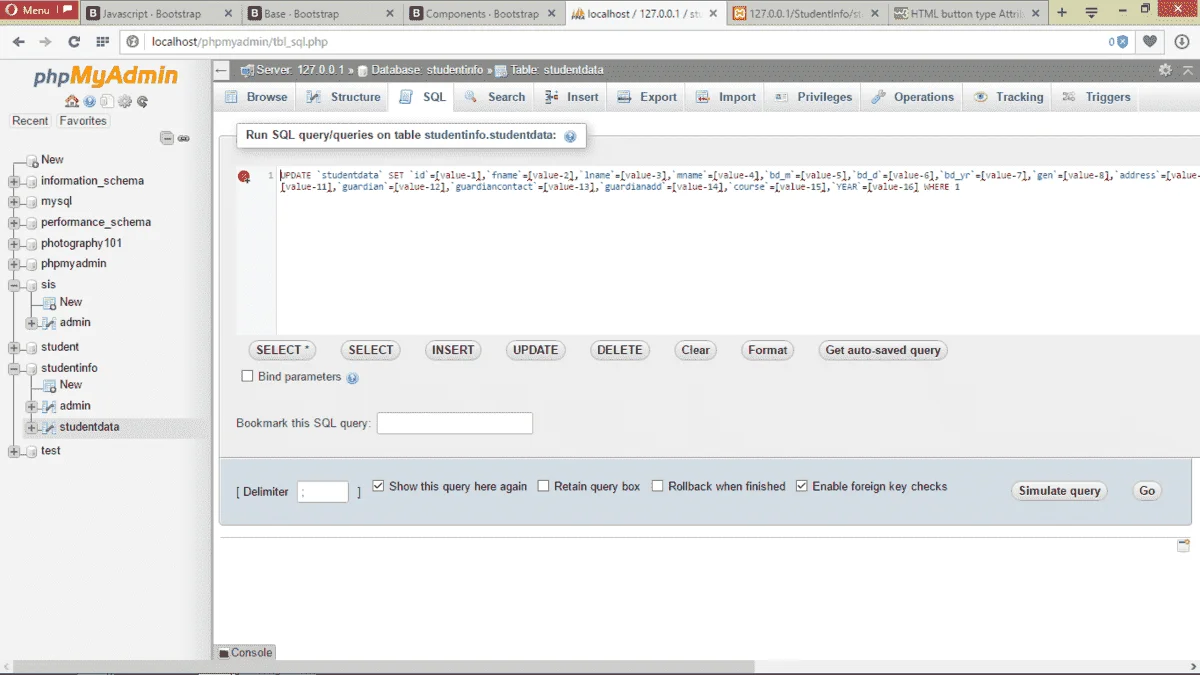Run query with Go button

click(1147, 491)
